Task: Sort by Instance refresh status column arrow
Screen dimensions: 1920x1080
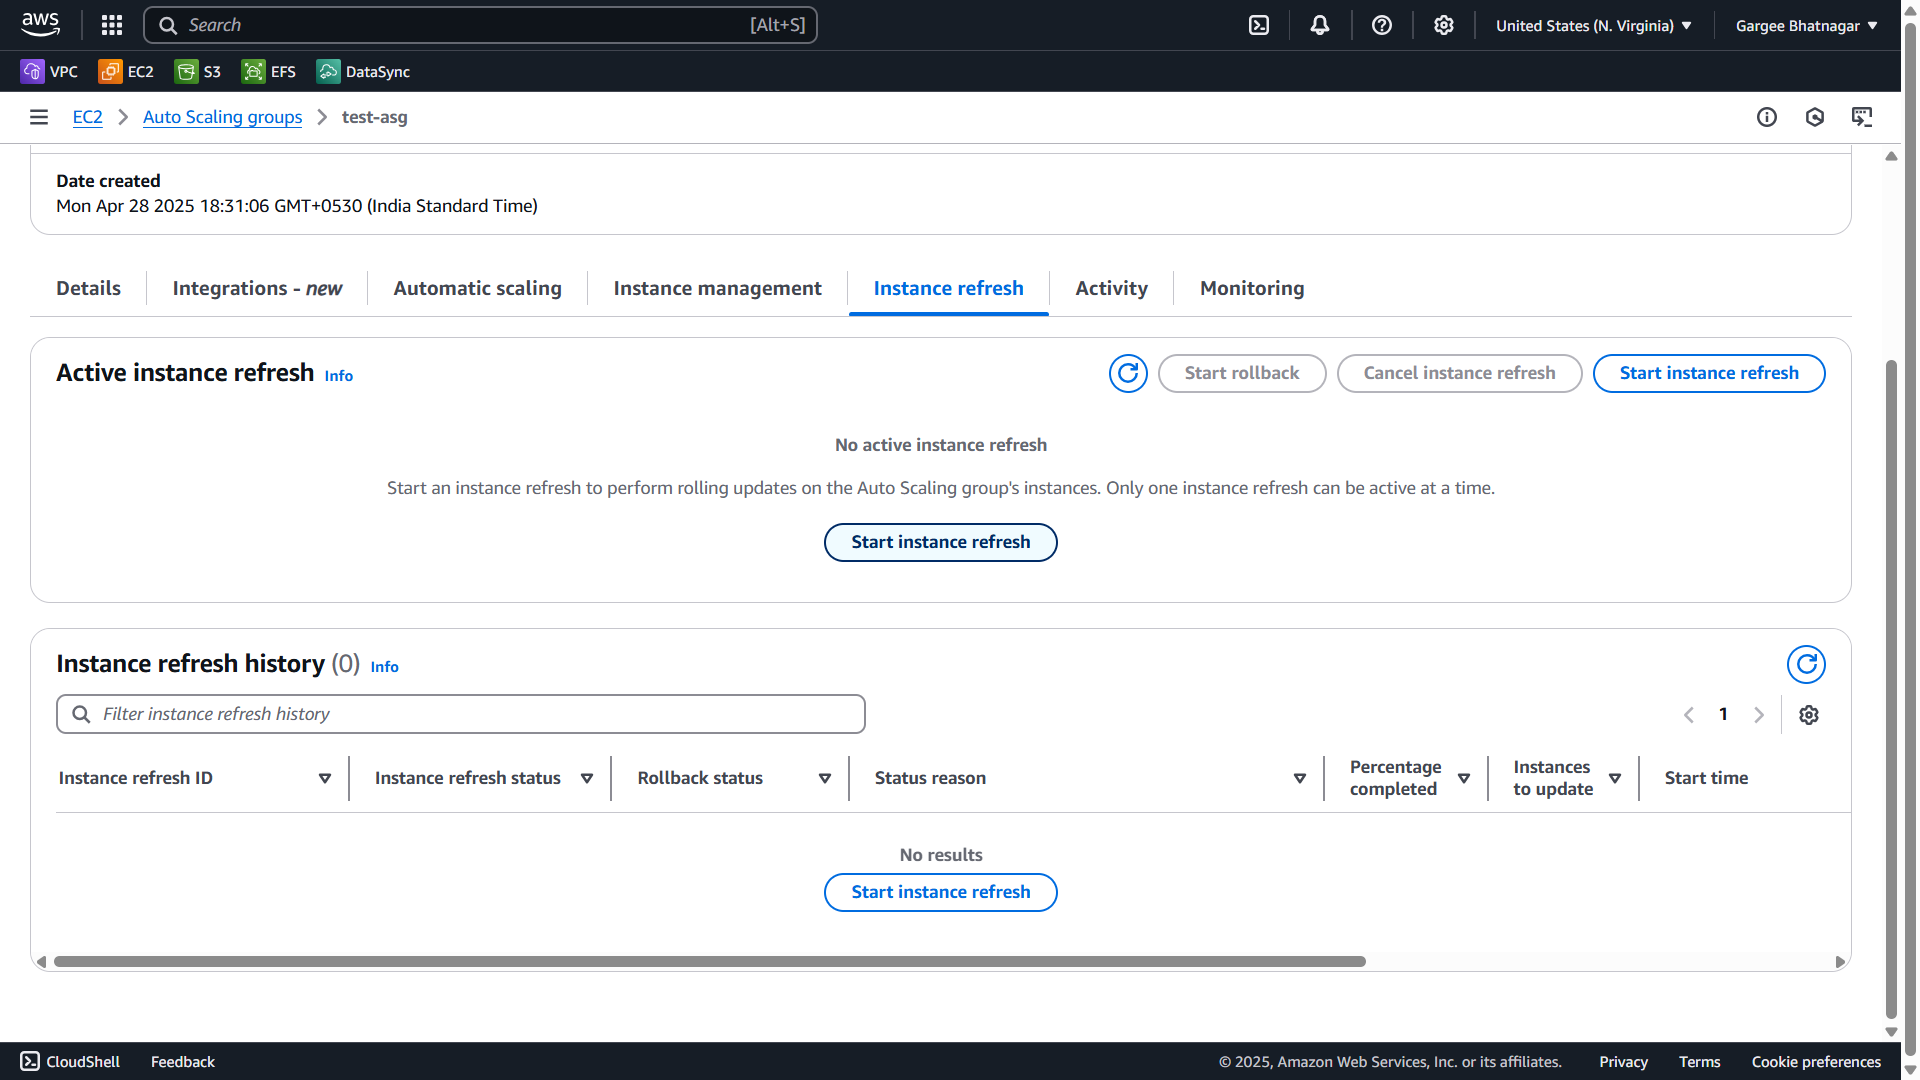Action: click(x=587, y=778)
